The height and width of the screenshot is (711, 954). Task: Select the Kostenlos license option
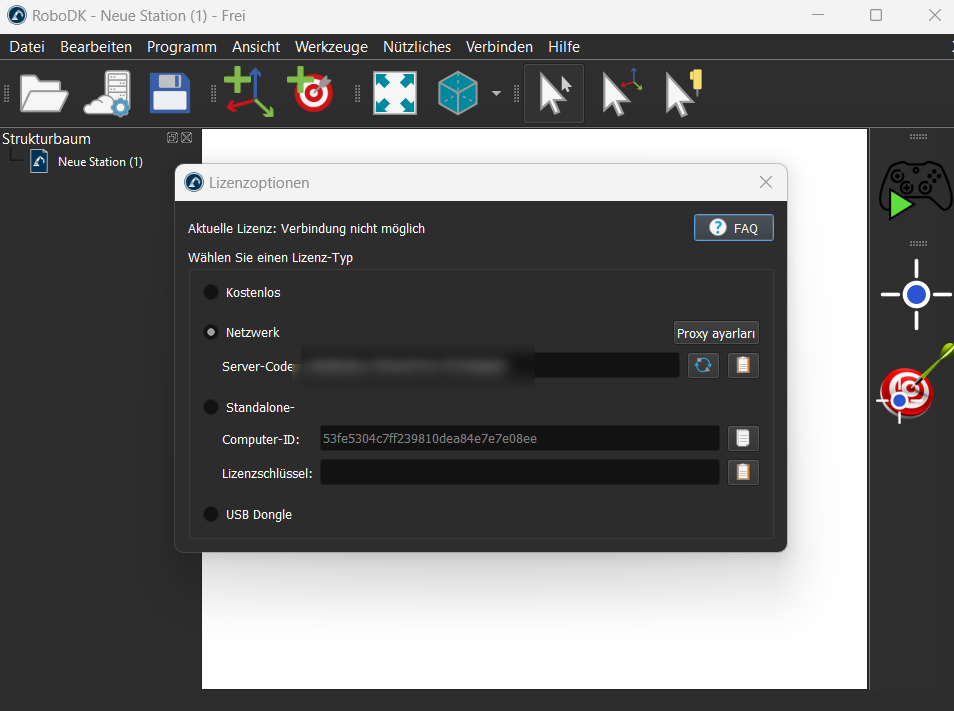211,292
